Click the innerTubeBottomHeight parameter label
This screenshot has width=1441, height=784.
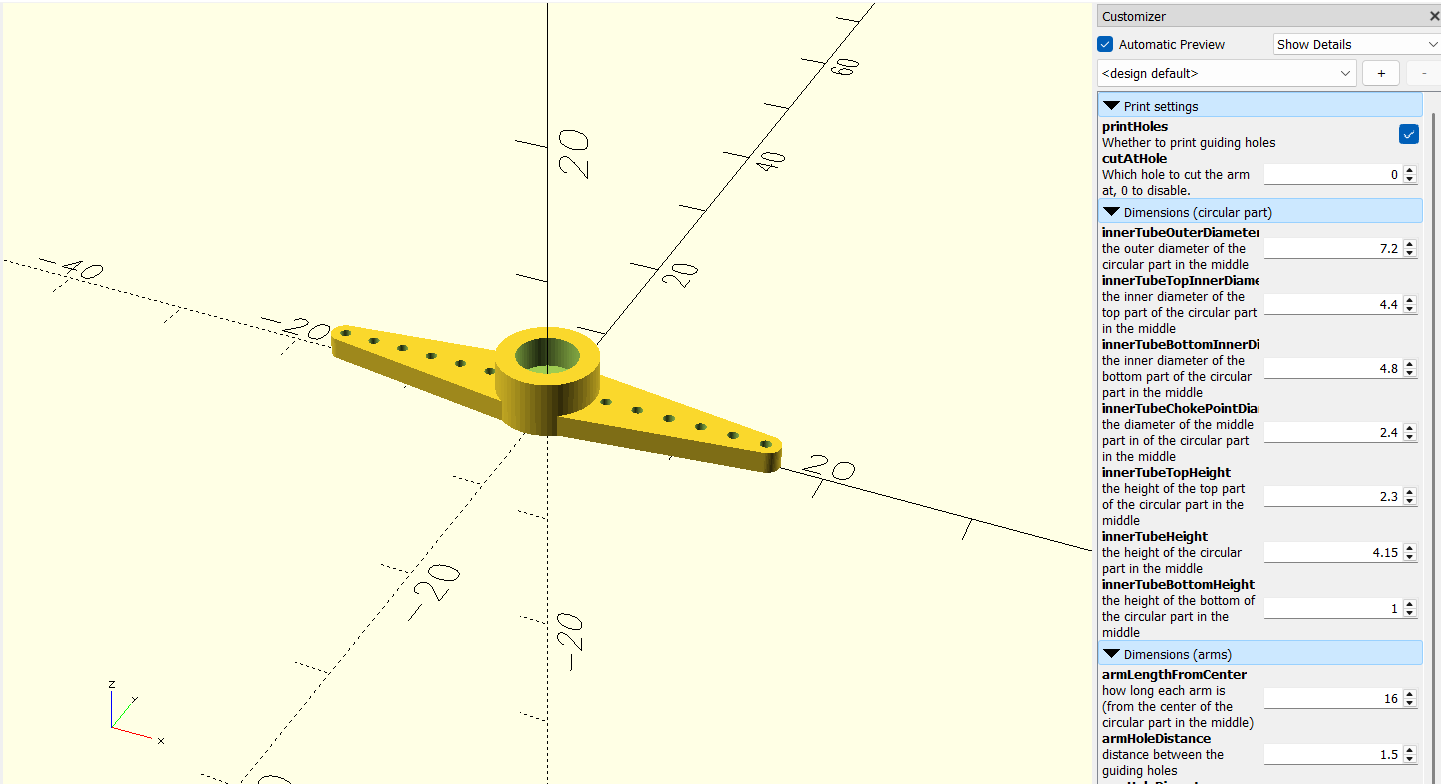tap(1178, 585)
